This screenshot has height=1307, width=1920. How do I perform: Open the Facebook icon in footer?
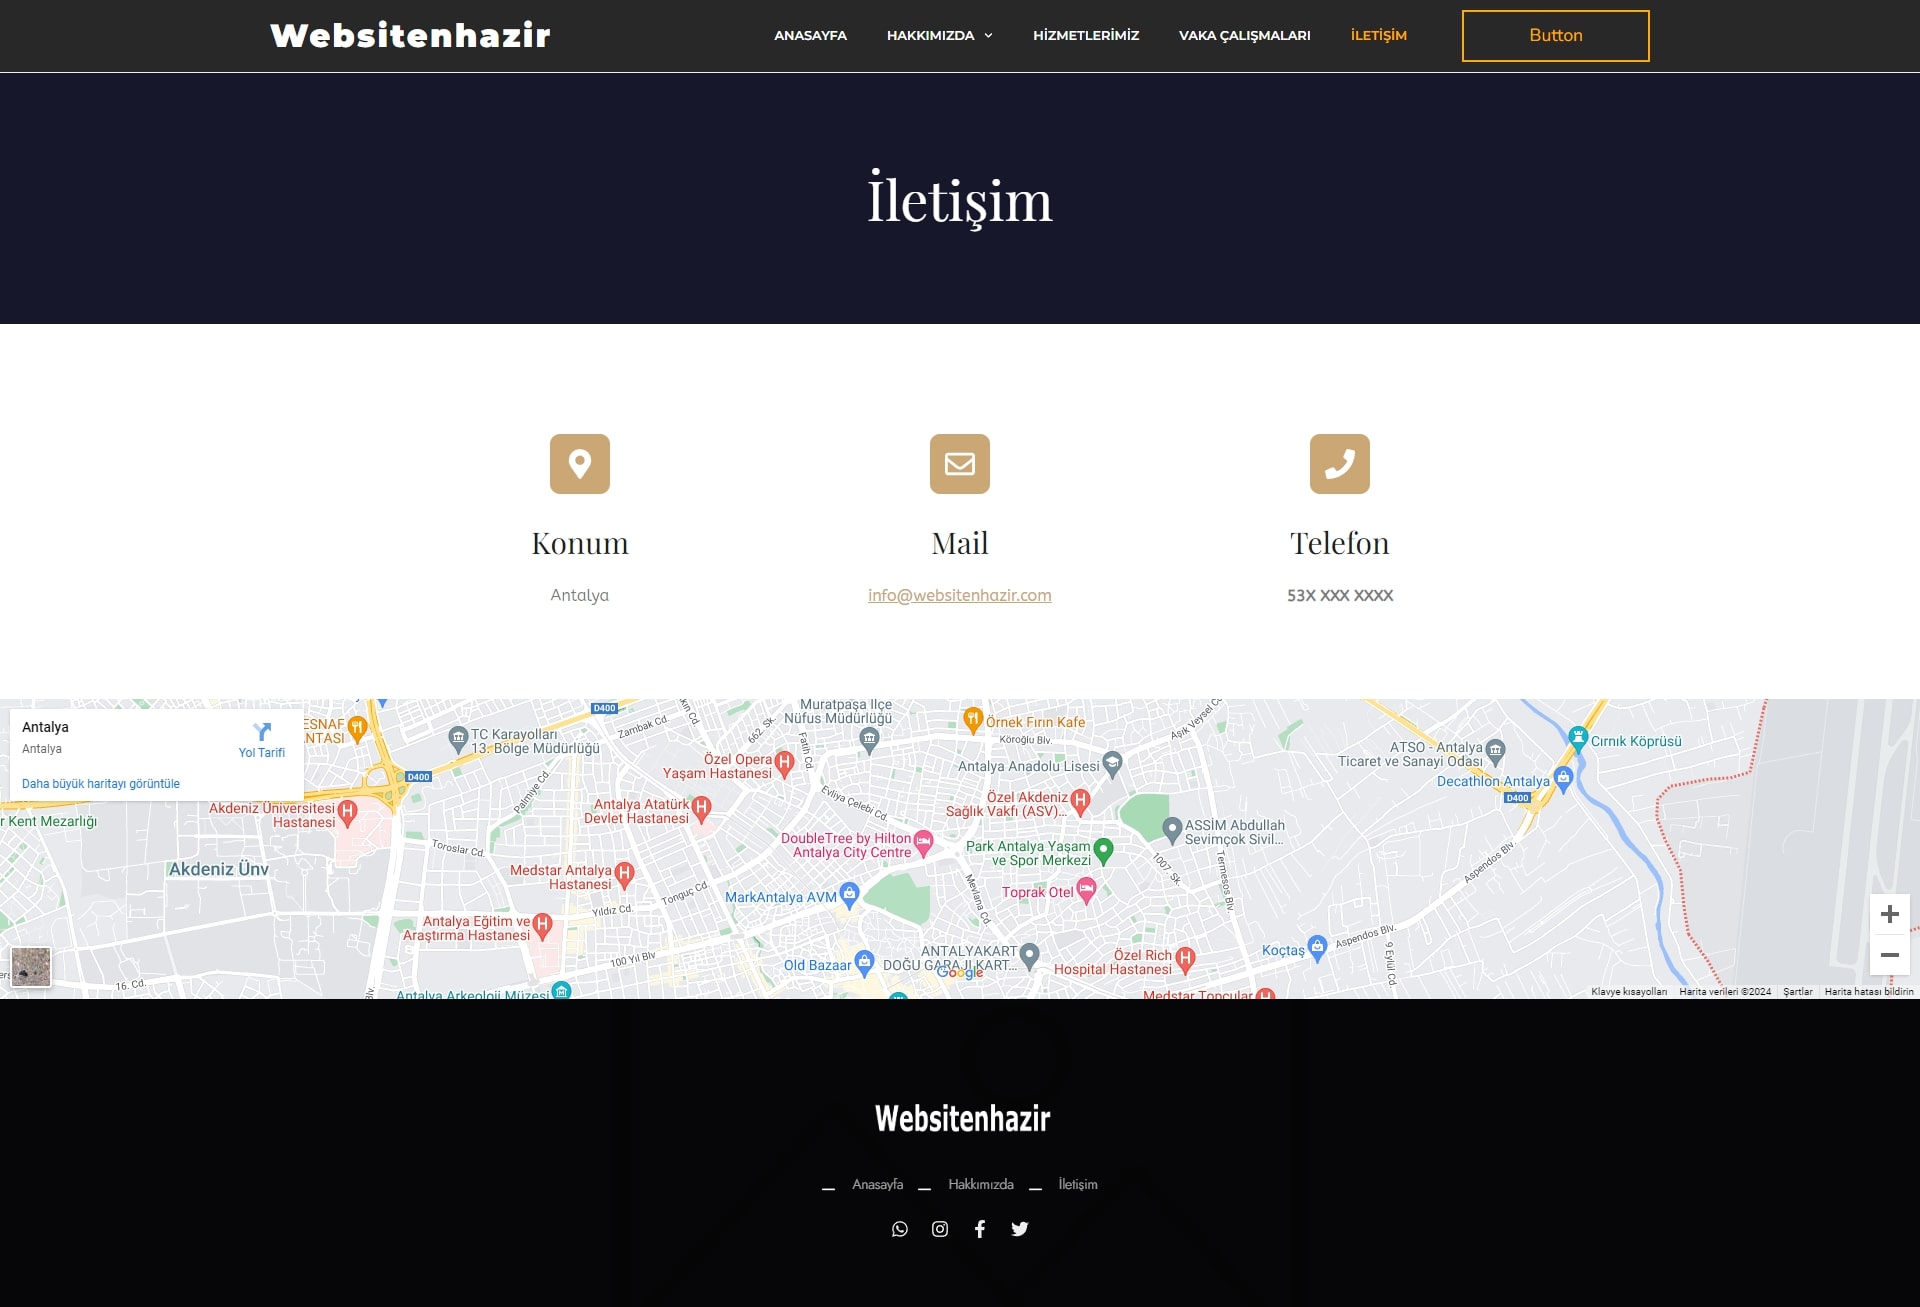pyautogui.click(x=980, y=1229)
